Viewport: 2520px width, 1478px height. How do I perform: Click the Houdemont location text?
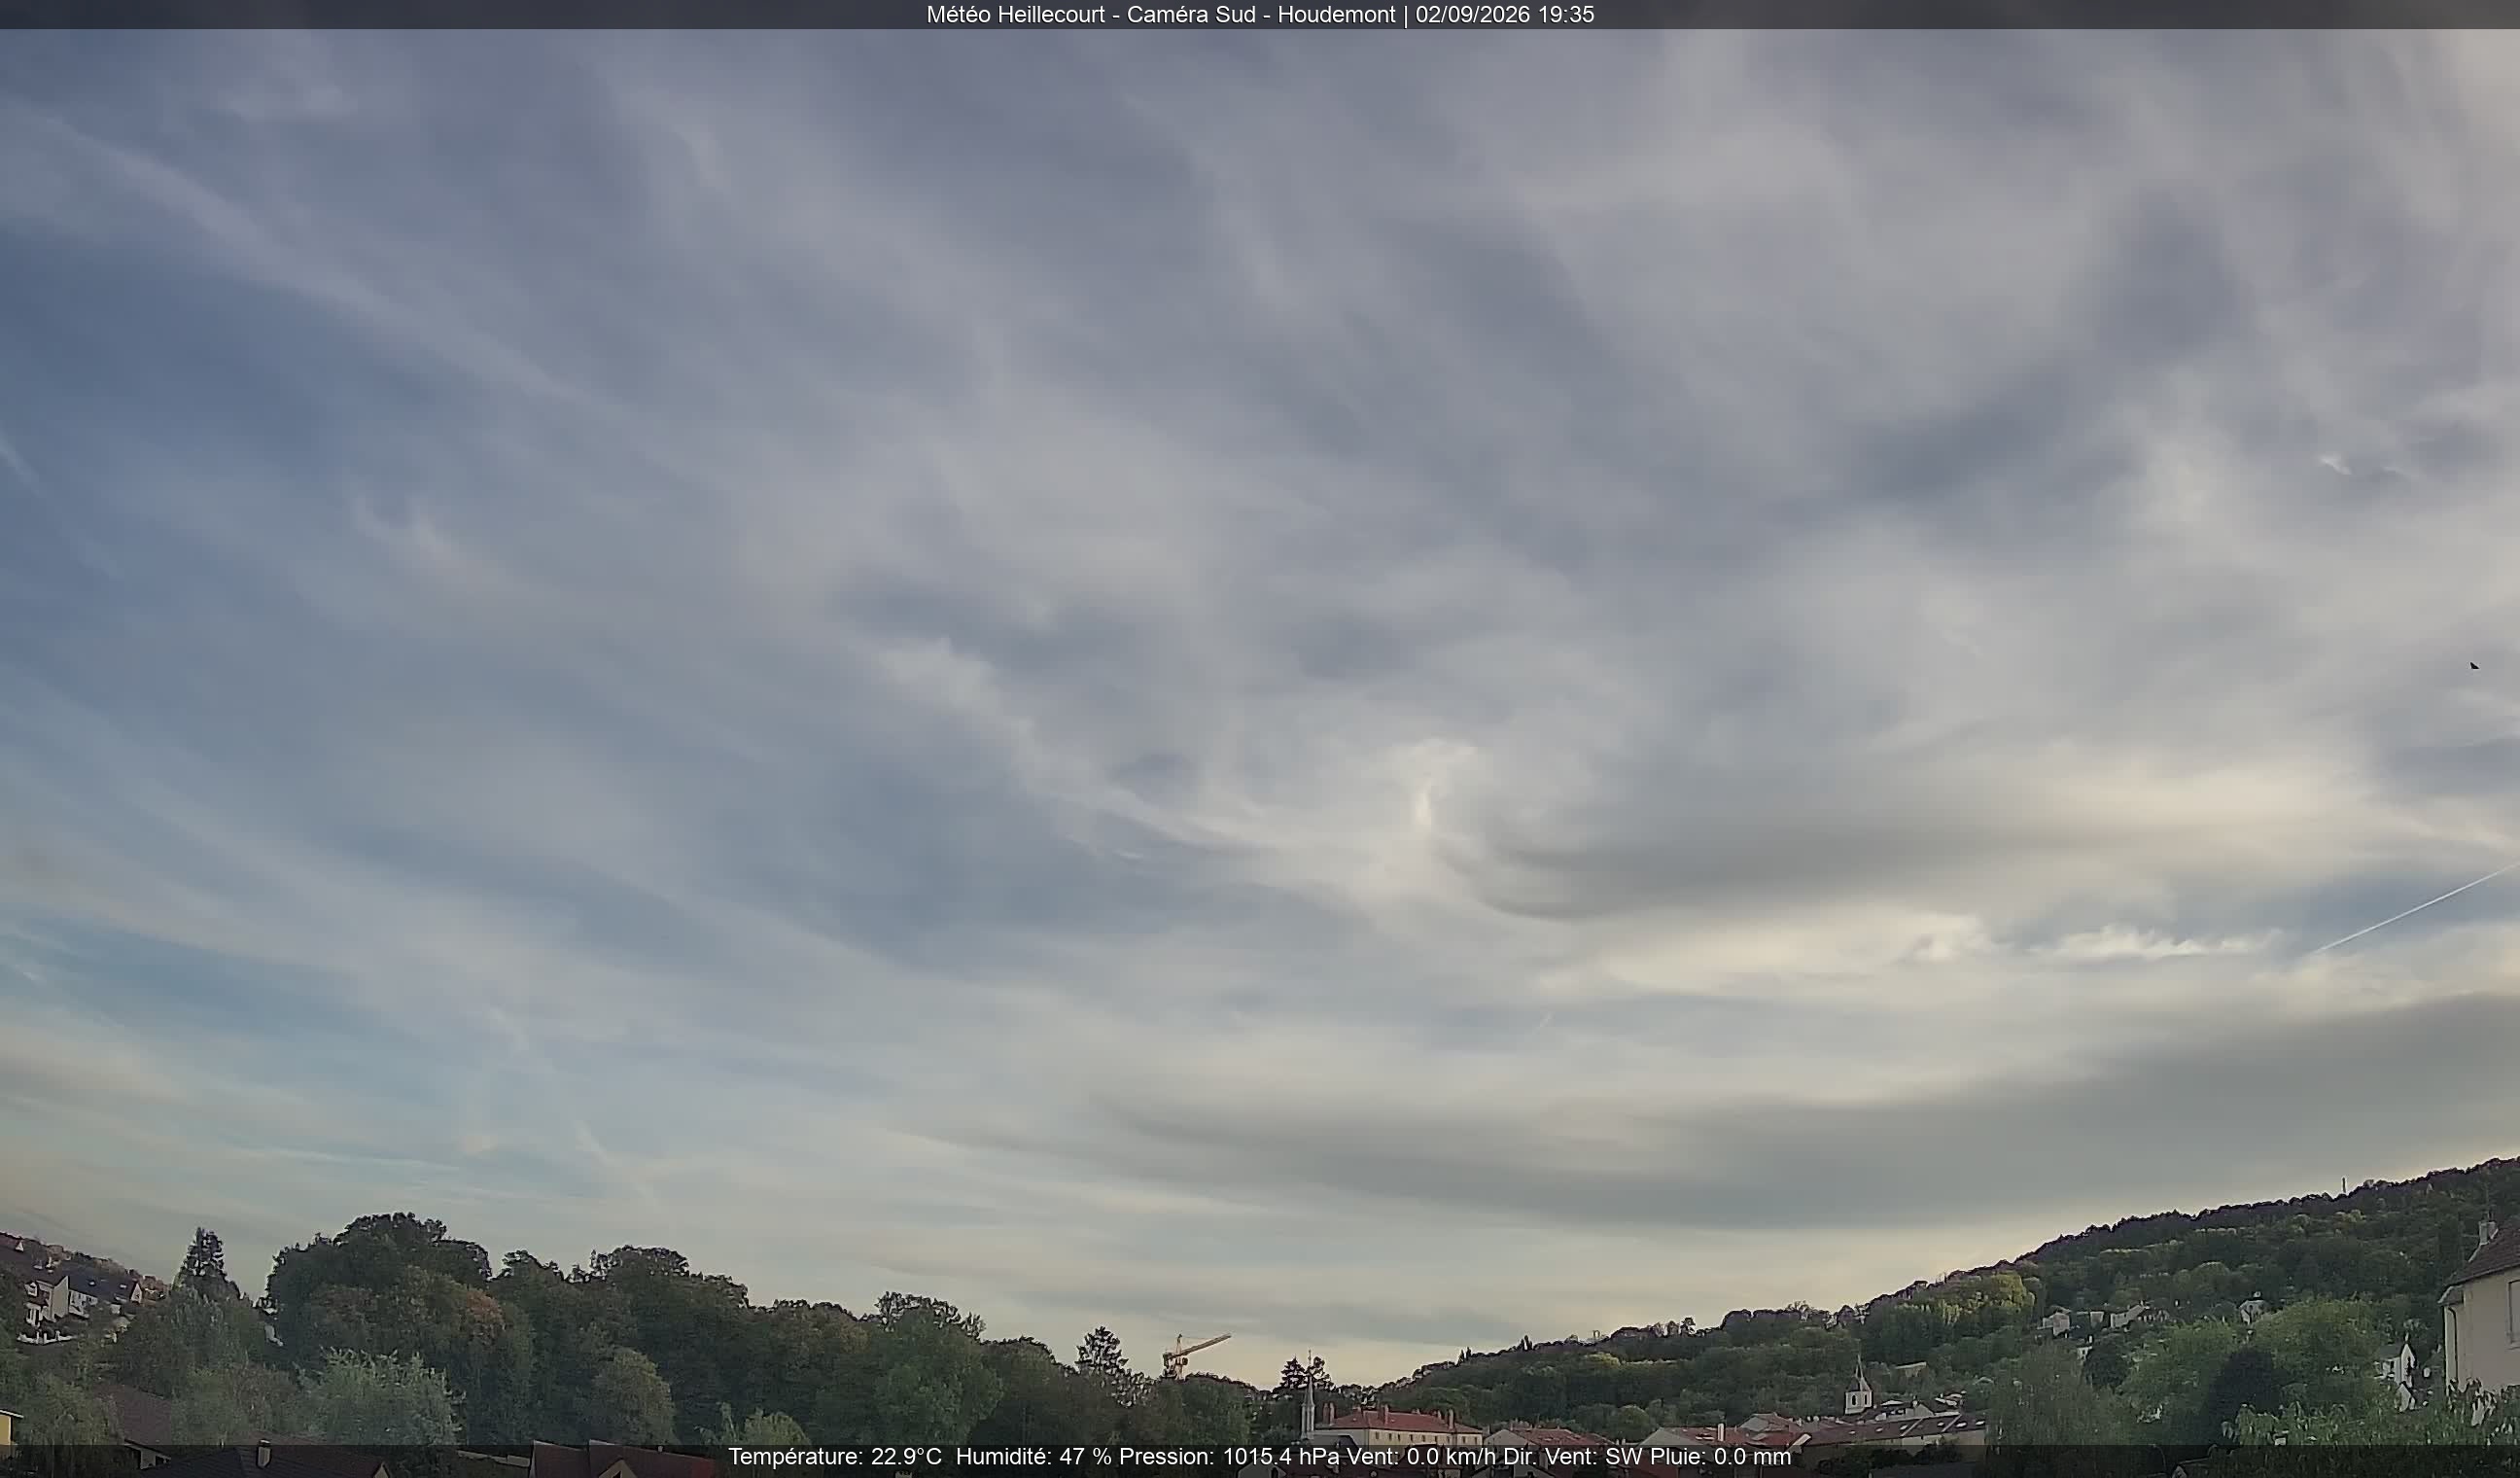click(1336, 14)
